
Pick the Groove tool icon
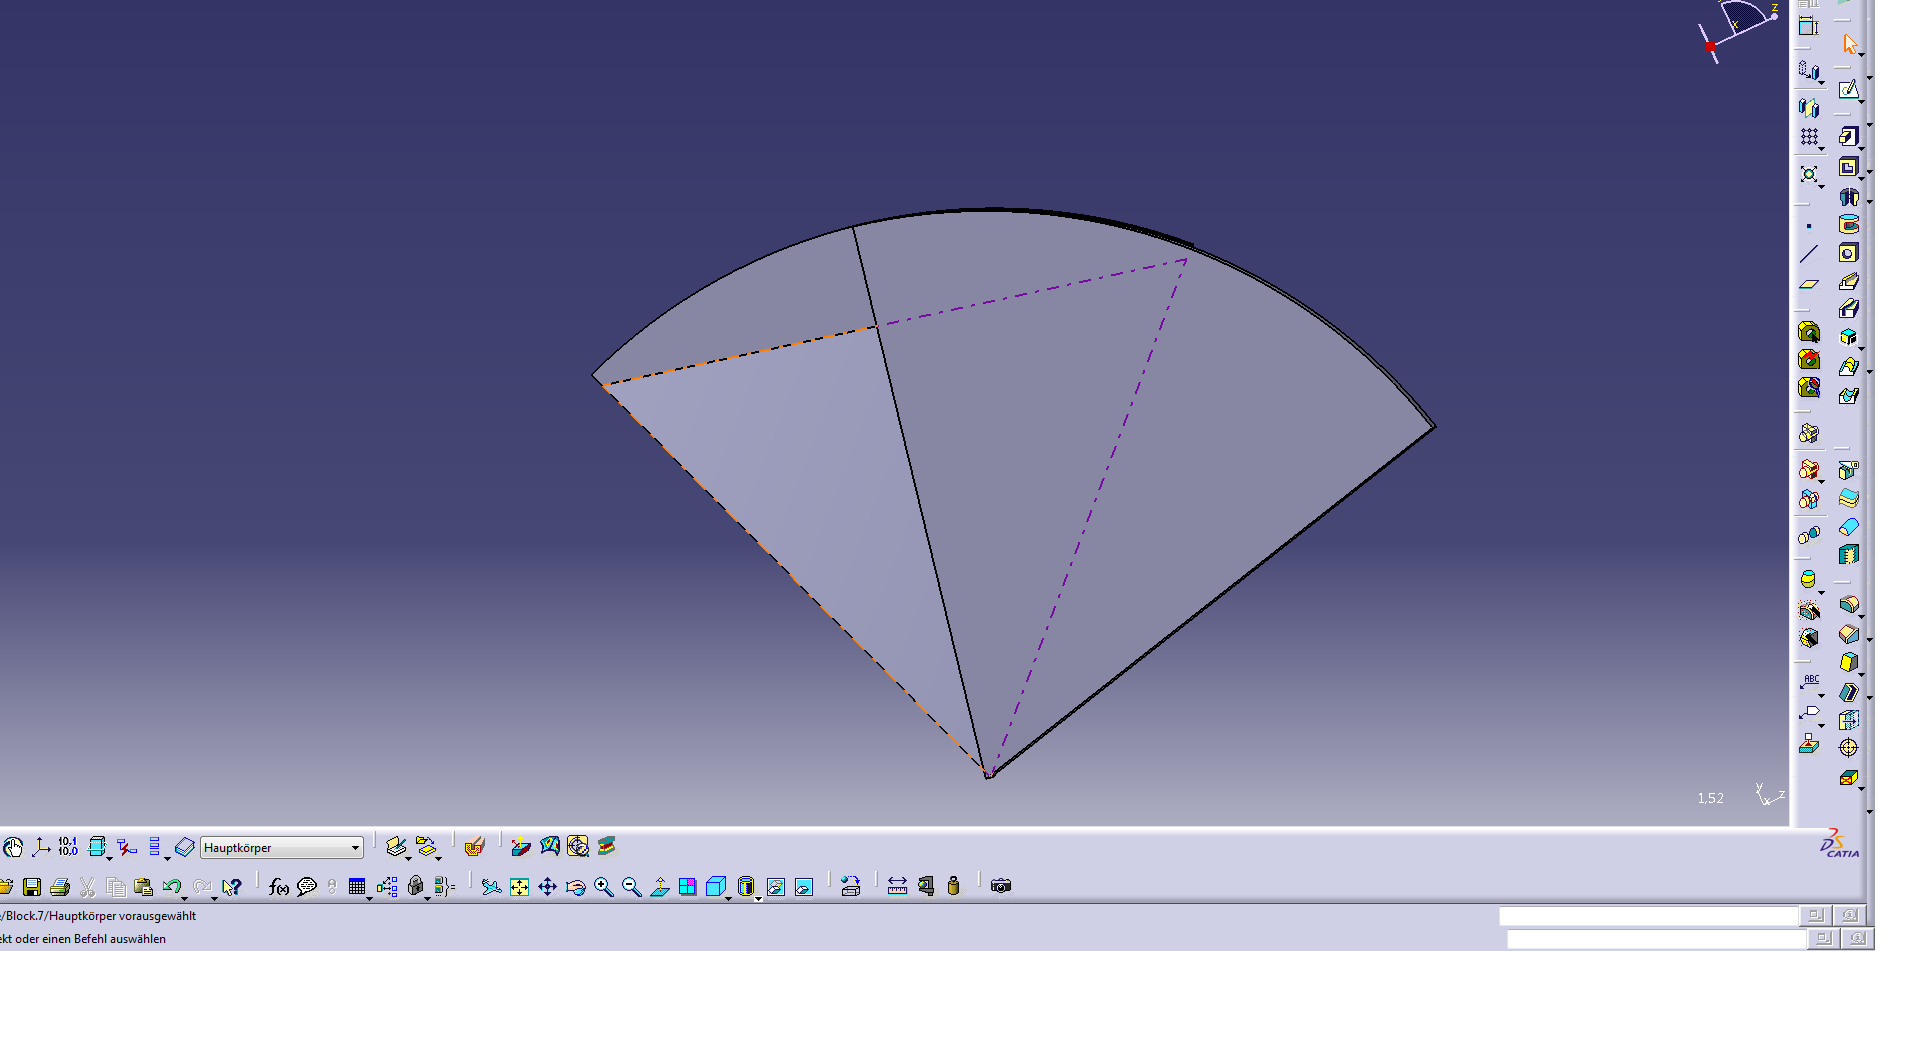(x=1848, y=225)
